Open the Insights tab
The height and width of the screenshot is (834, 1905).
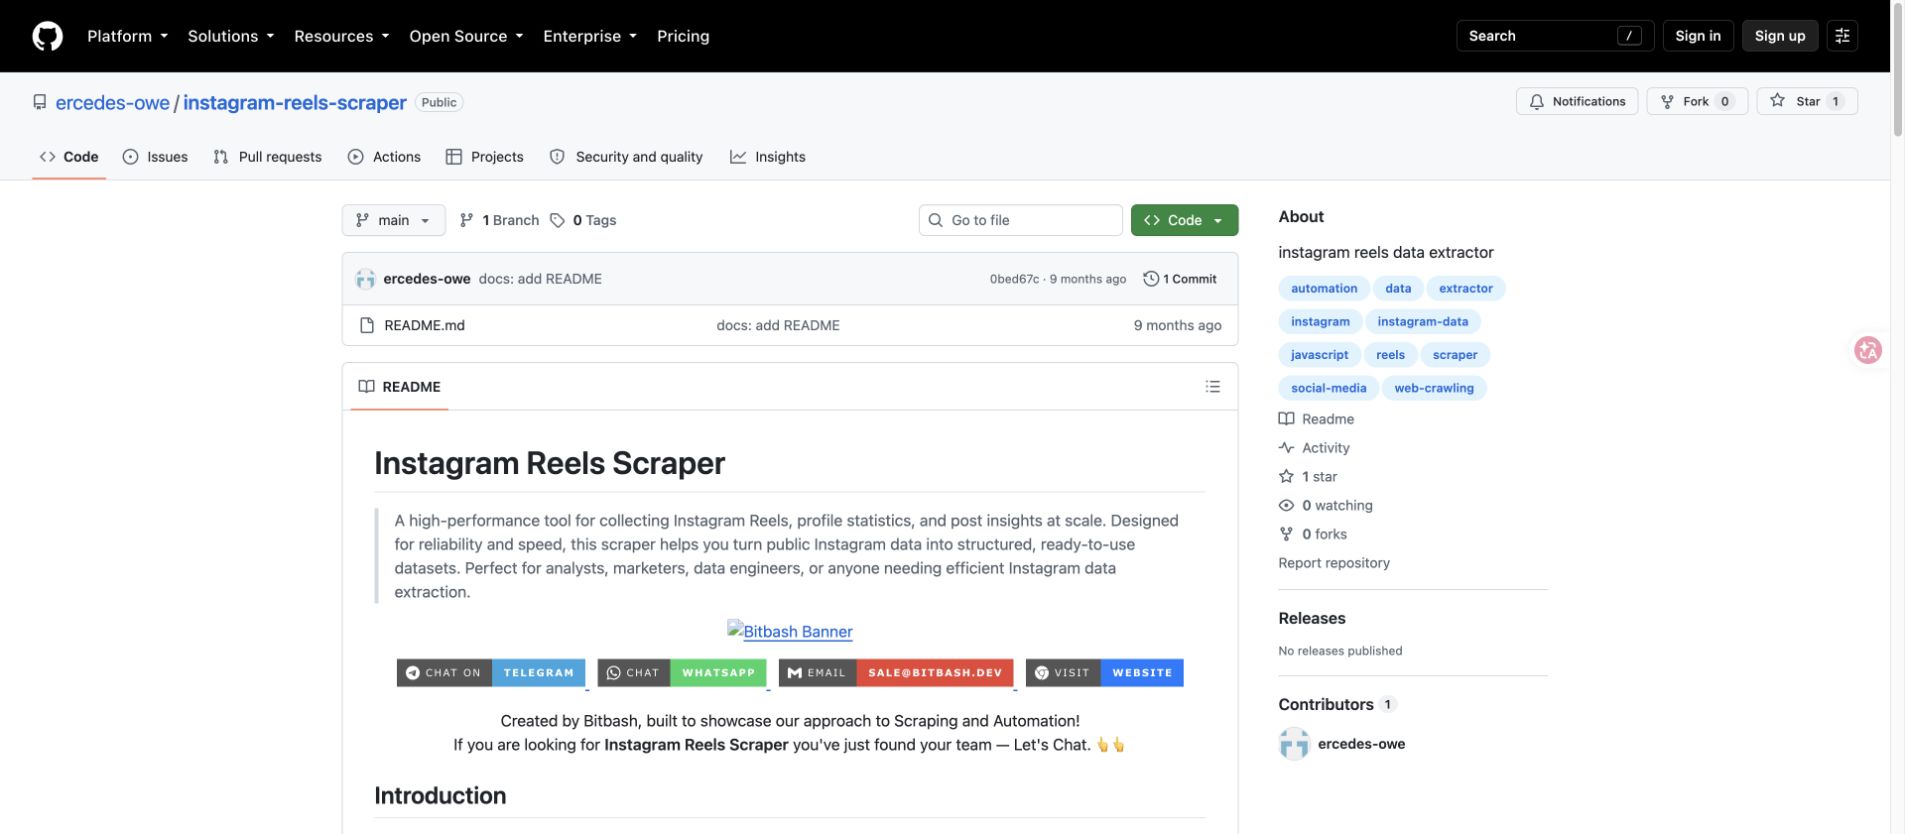click(768, 157)
